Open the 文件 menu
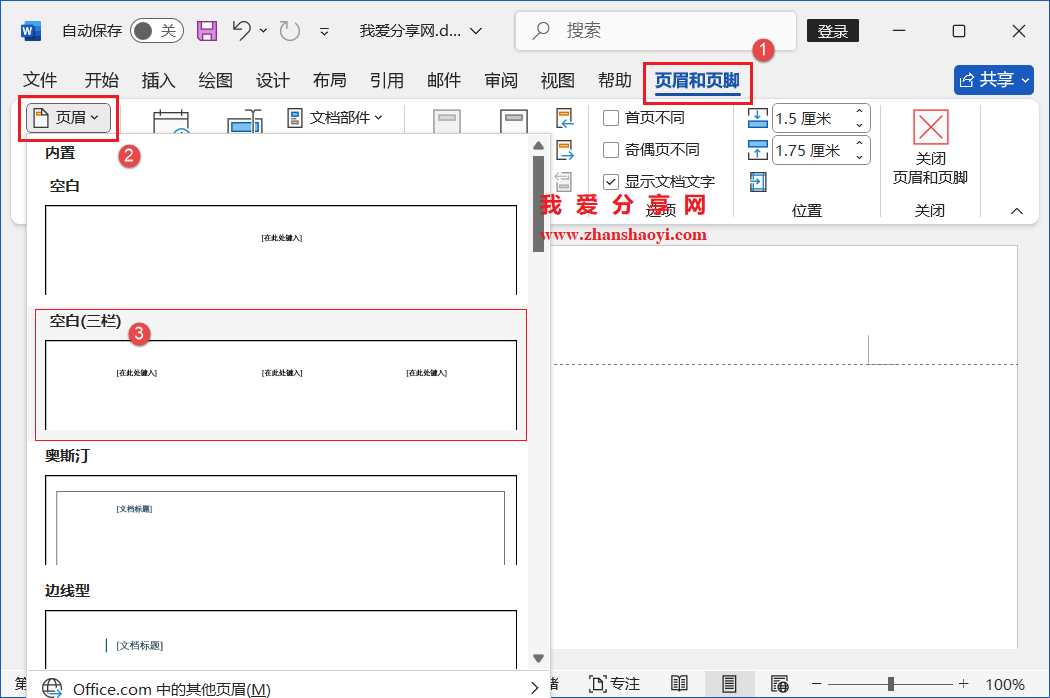The image size is (1050, 698). tap(40, 80)
